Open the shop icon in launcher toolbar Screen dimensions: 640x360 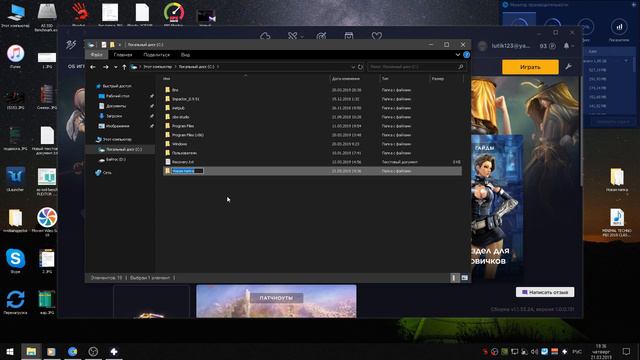[x=349, y=36]
